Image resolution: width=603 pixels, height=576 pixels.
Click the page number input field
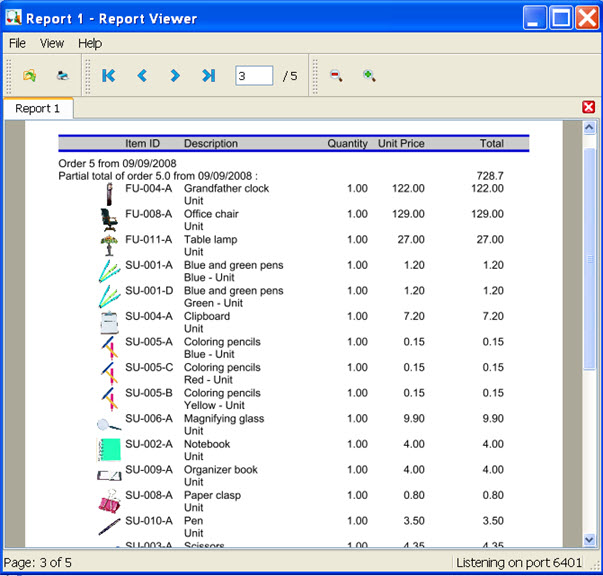point(254,75)
